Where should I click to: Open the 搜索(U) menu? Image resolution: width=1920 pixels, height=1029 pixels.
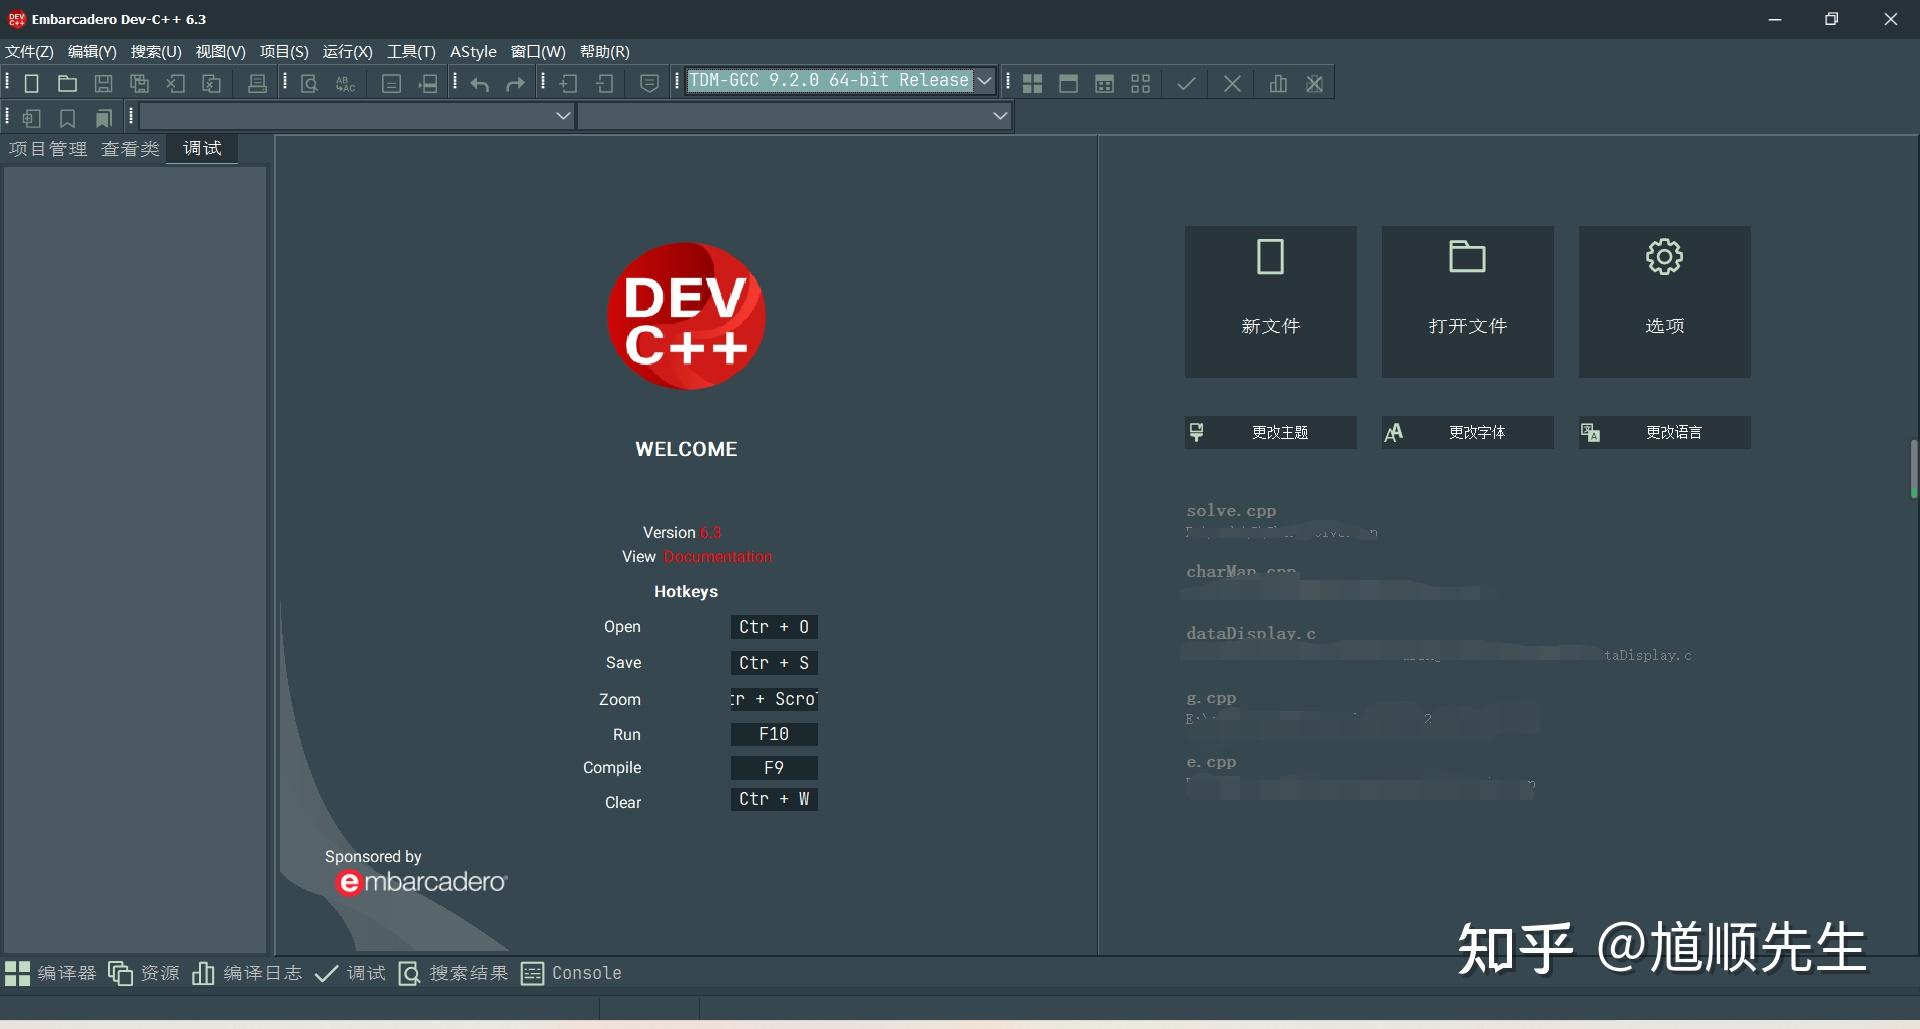(156, 52)
